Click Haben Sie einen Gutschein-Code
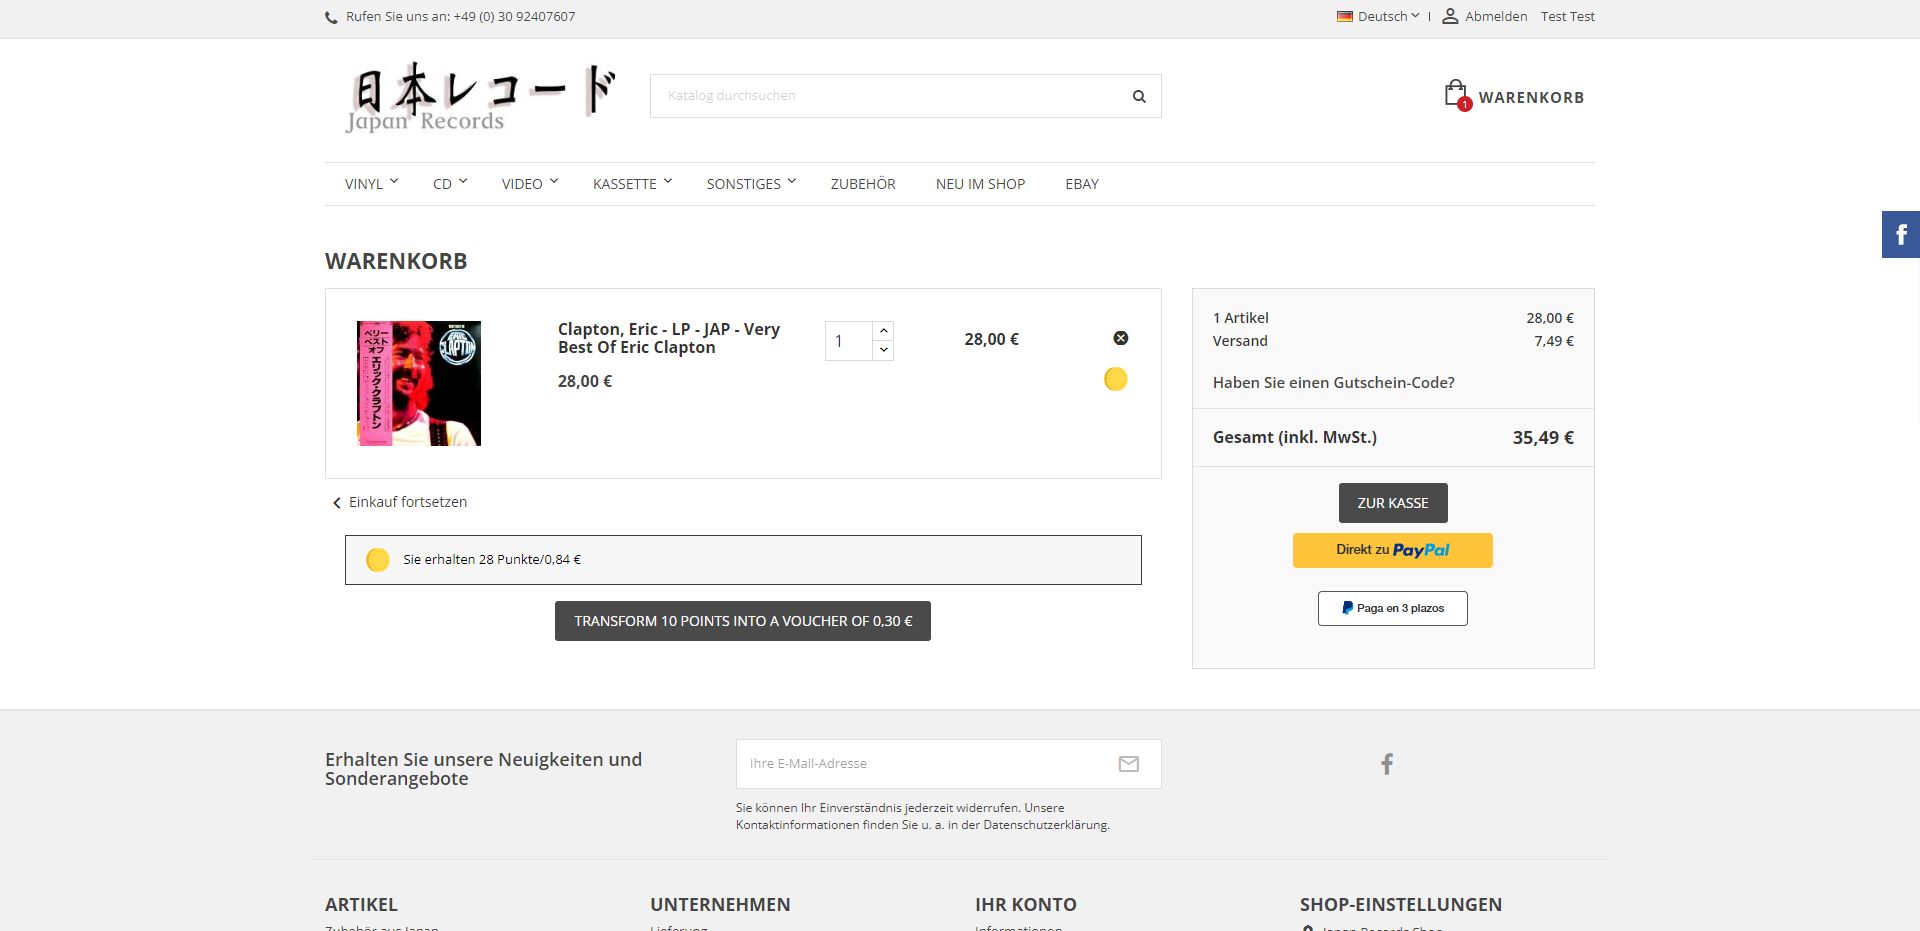1920x931 pixels. [1334, 382]
